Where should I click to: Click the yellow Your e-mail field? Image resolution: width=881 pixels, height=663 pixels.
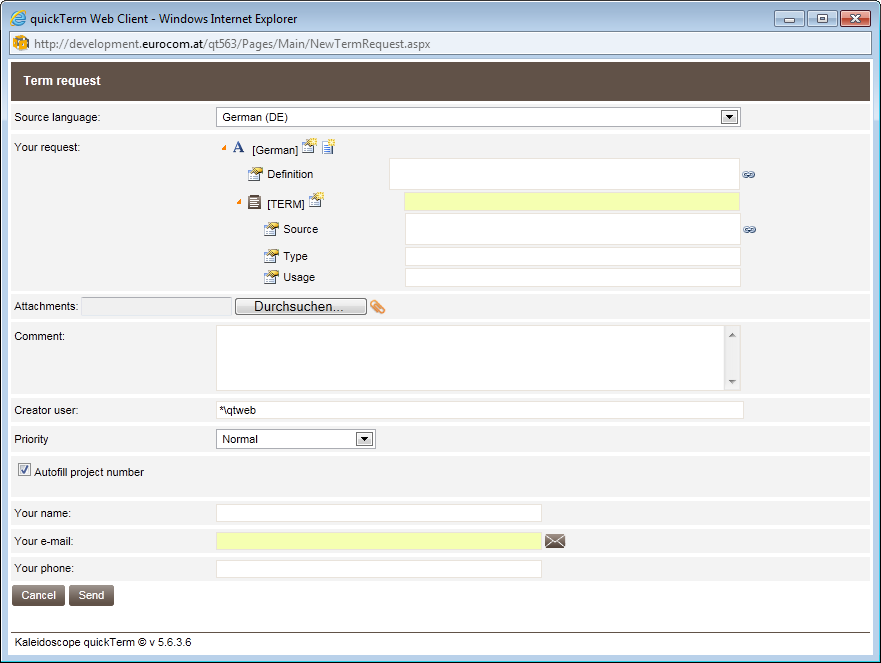pos(379,541)
